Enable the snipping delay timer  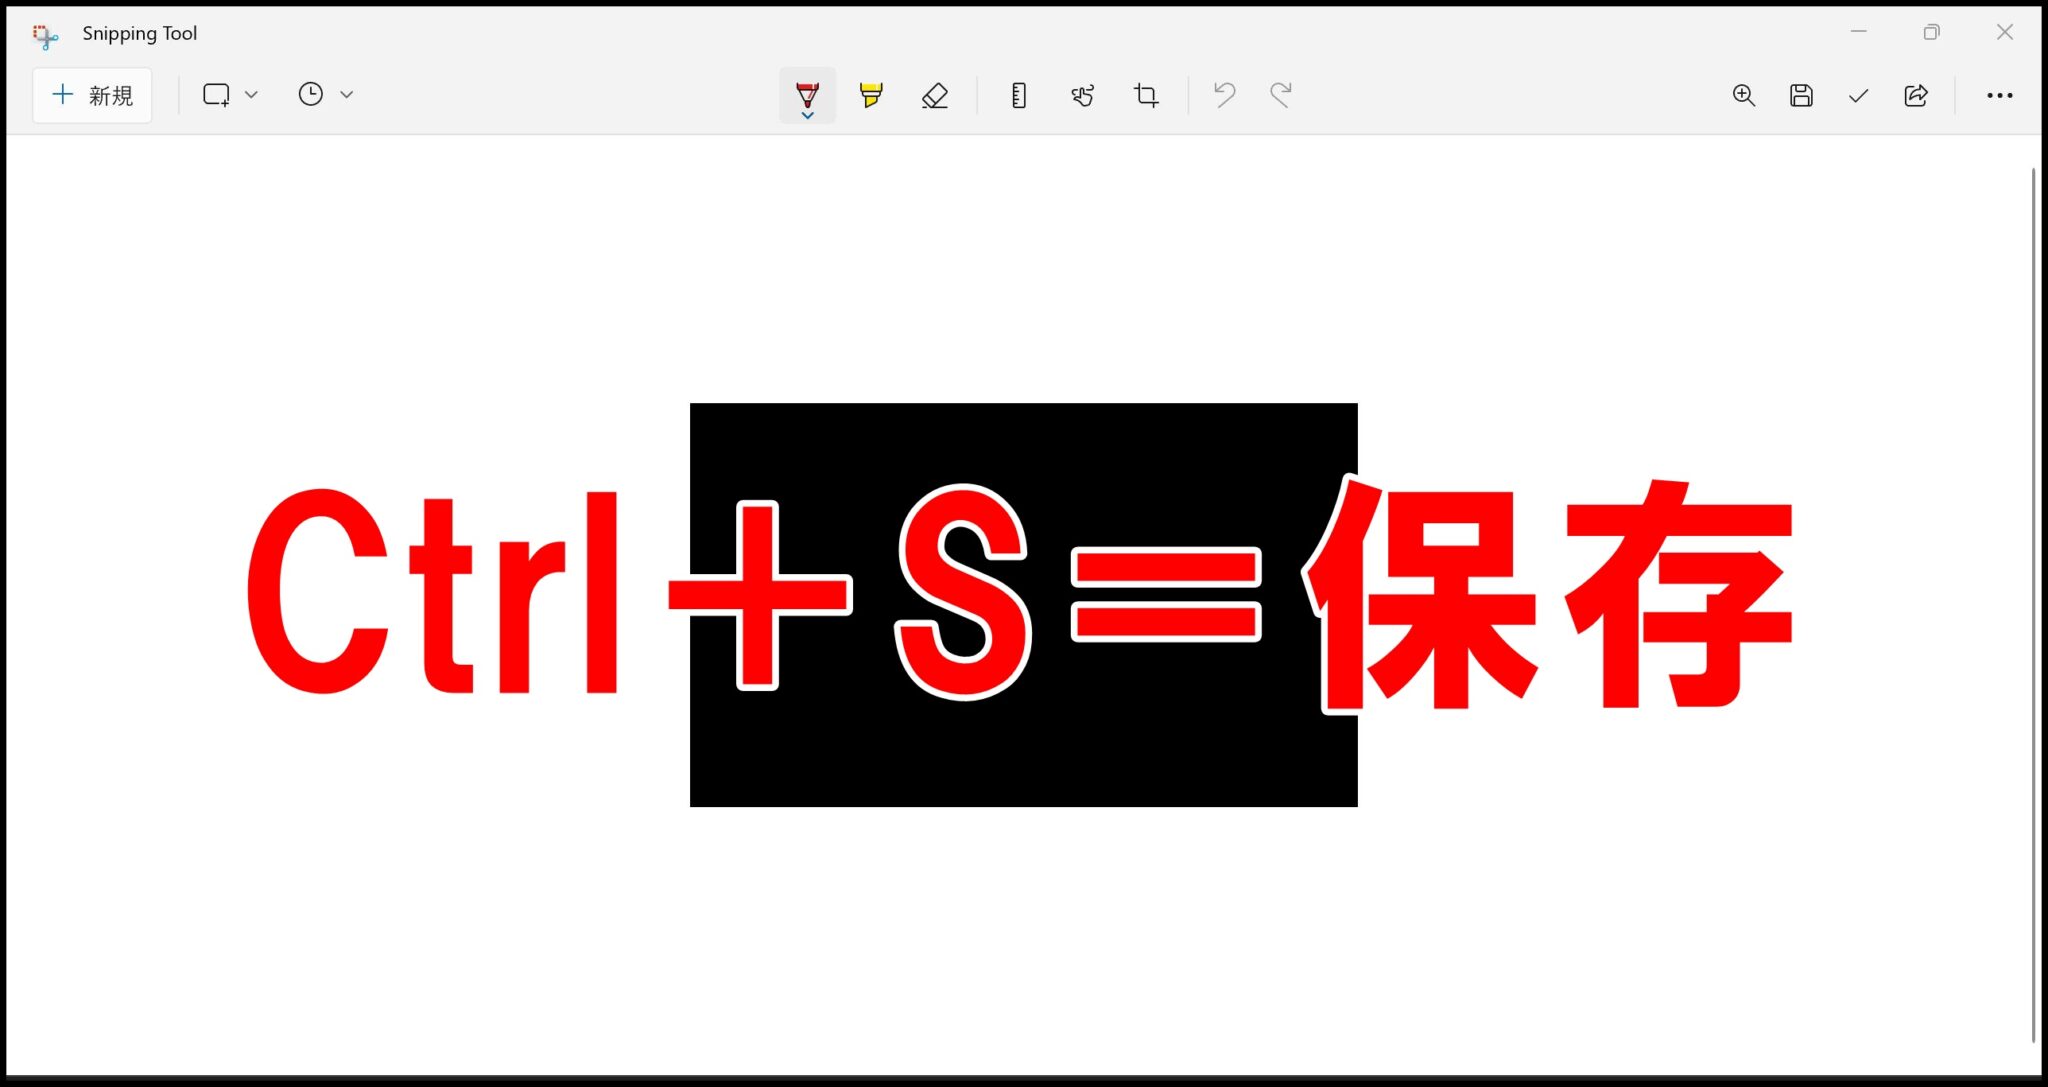point(311,94)
